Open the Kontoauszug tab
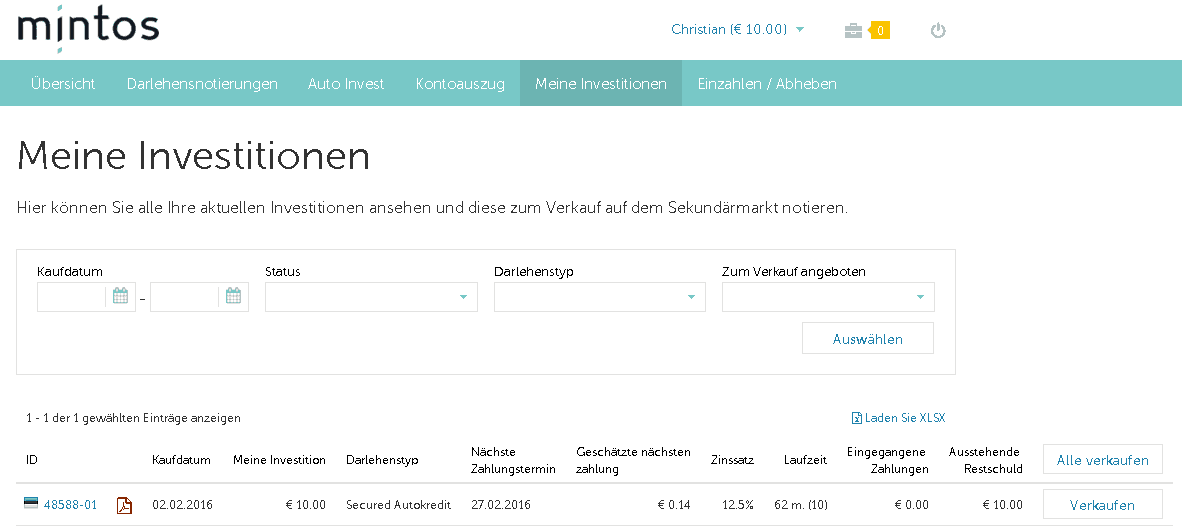This screenshot has width=1182, height=530. 460,84
